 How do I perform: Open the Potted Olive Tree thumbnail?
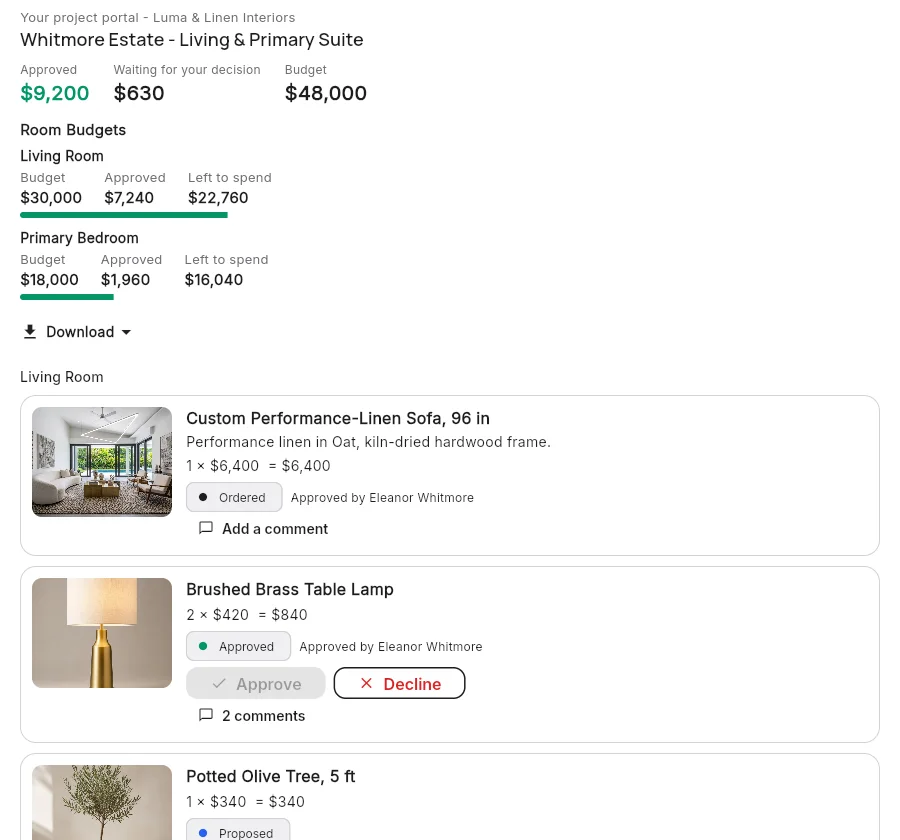point(102,802)
